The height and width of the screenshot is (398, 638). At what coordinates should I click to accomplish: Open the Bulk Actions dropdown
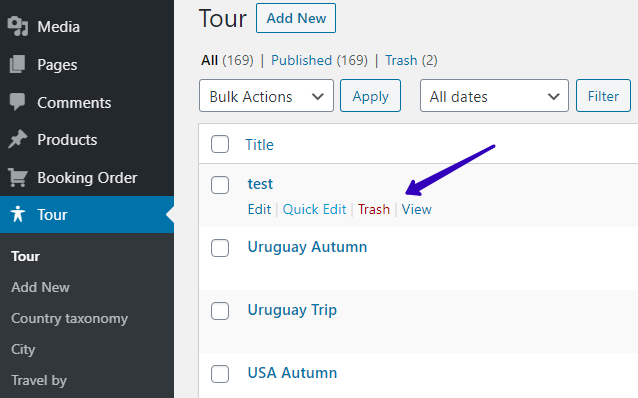tap(266, 96)
